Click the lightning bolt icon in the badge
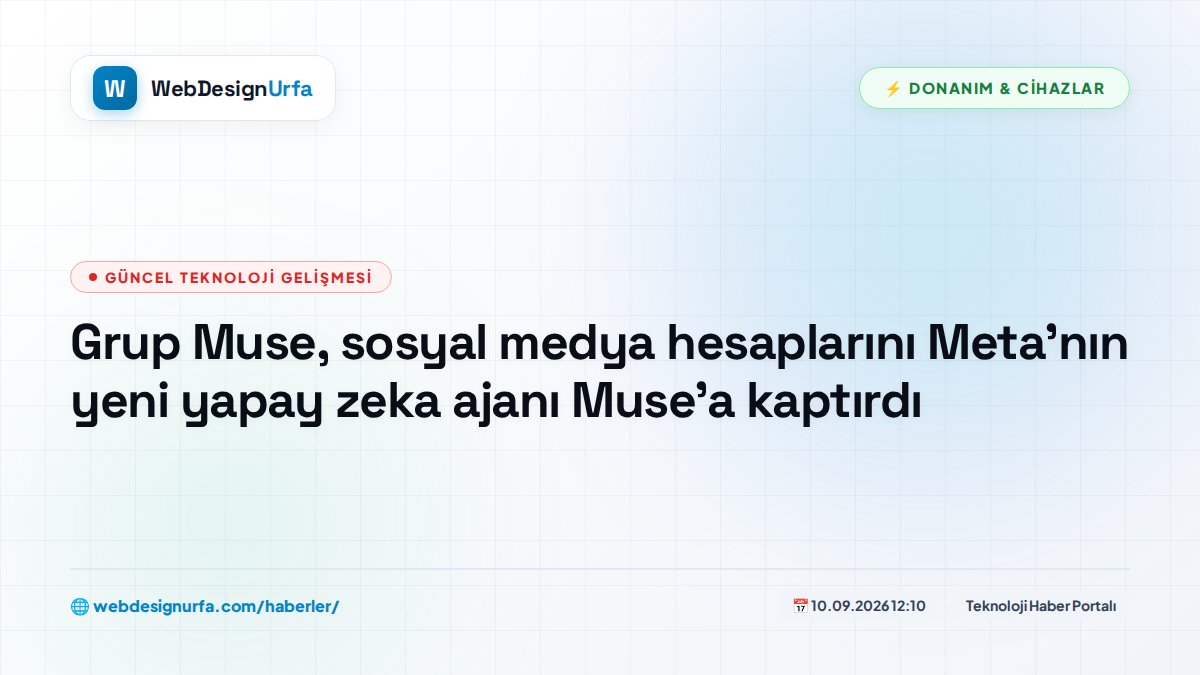 point(893,89)
